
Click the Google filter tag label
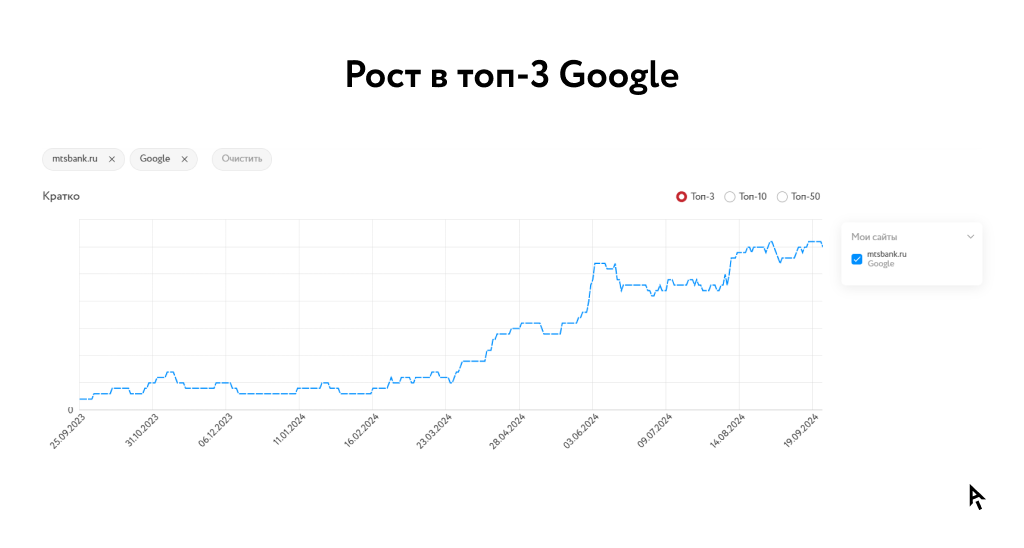tap(155, 159)
